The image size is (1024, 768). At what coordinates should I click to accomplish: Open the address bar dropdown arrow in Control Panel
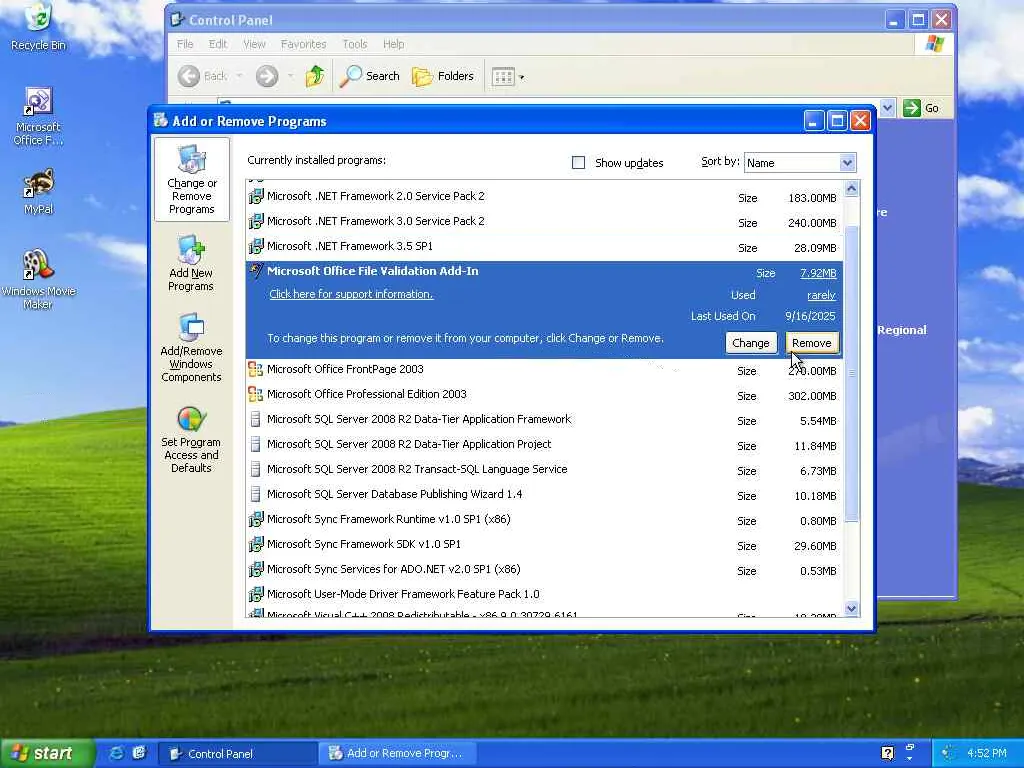(x=887, y=108)
